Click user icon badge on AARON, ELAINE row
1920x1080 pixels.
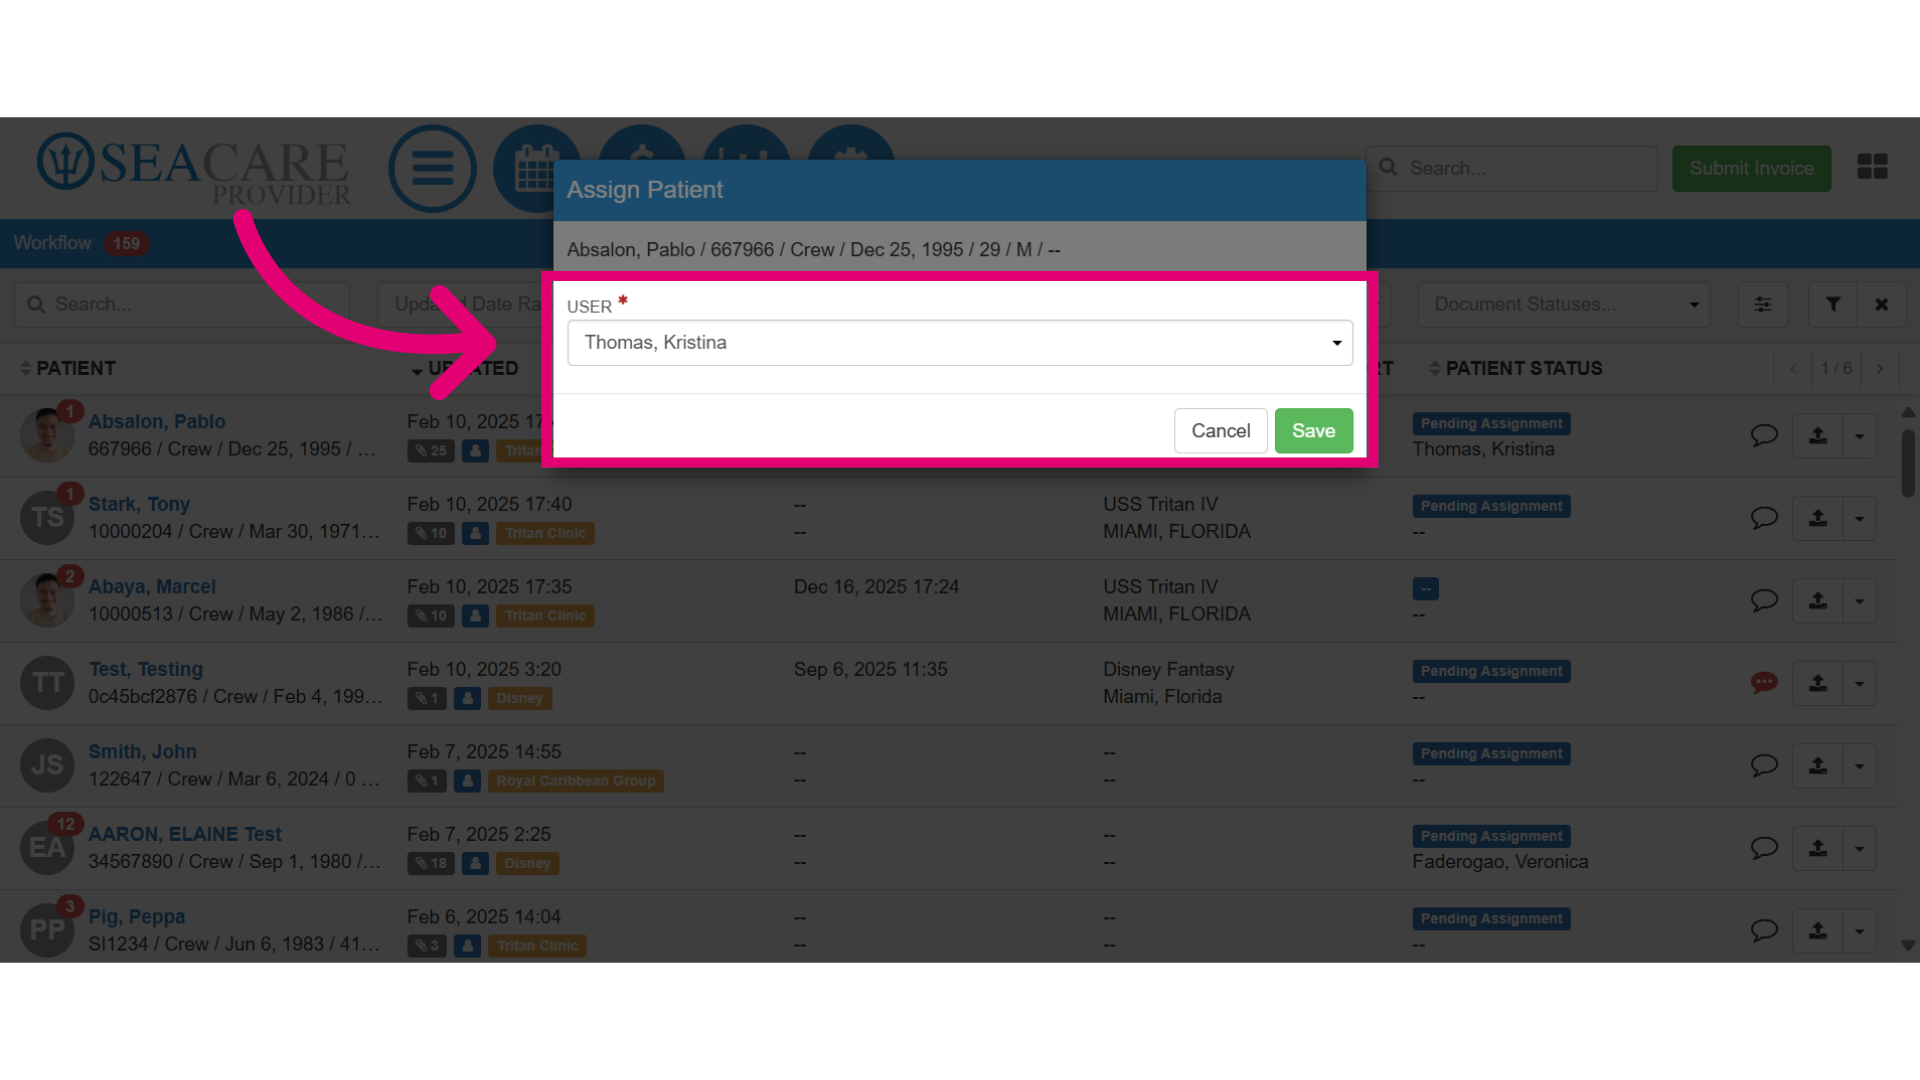point(475,863)
